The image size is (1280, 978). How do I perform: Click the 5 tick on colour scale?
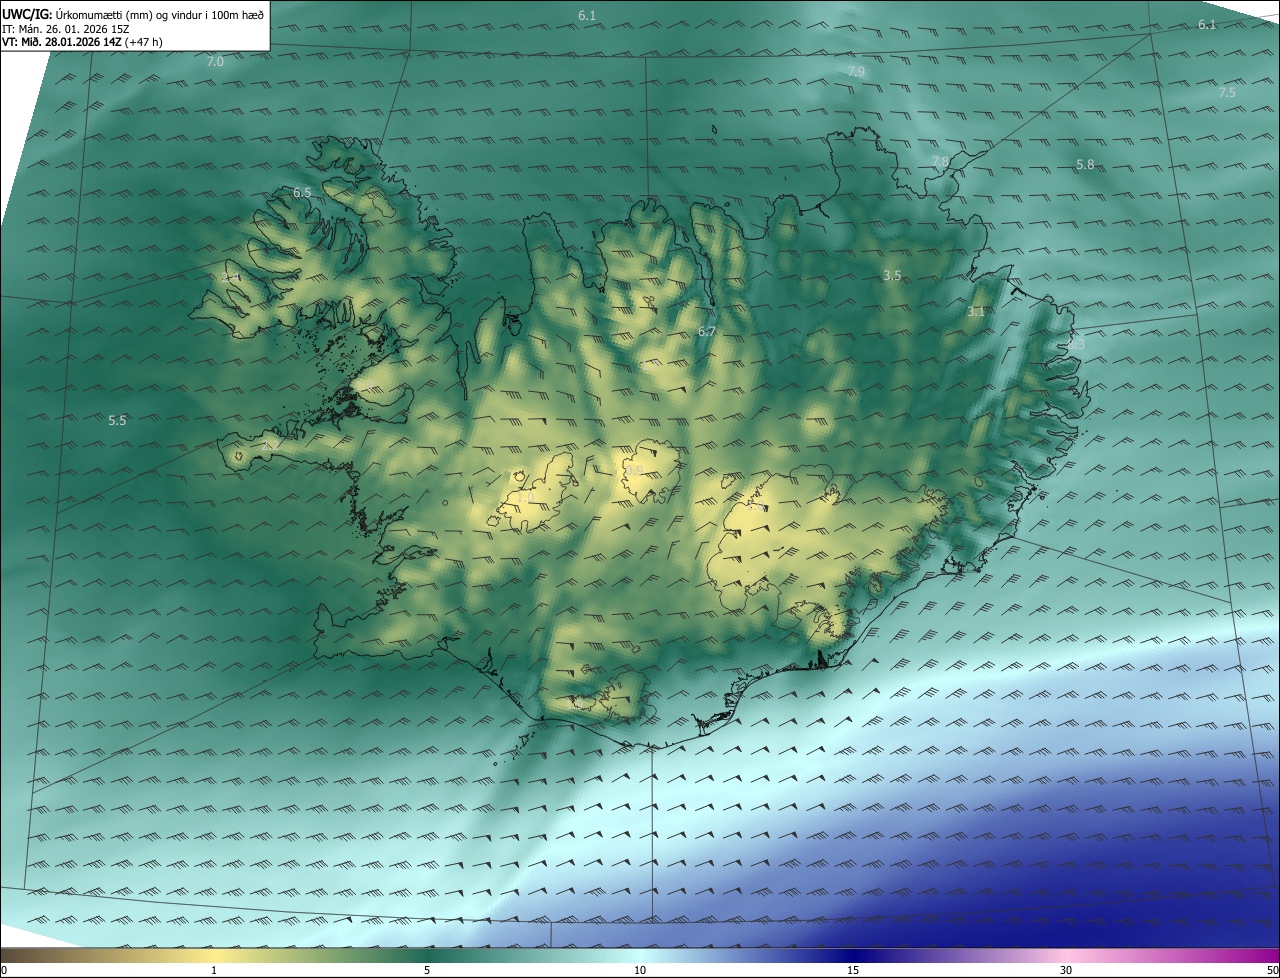tap(427, 970)
